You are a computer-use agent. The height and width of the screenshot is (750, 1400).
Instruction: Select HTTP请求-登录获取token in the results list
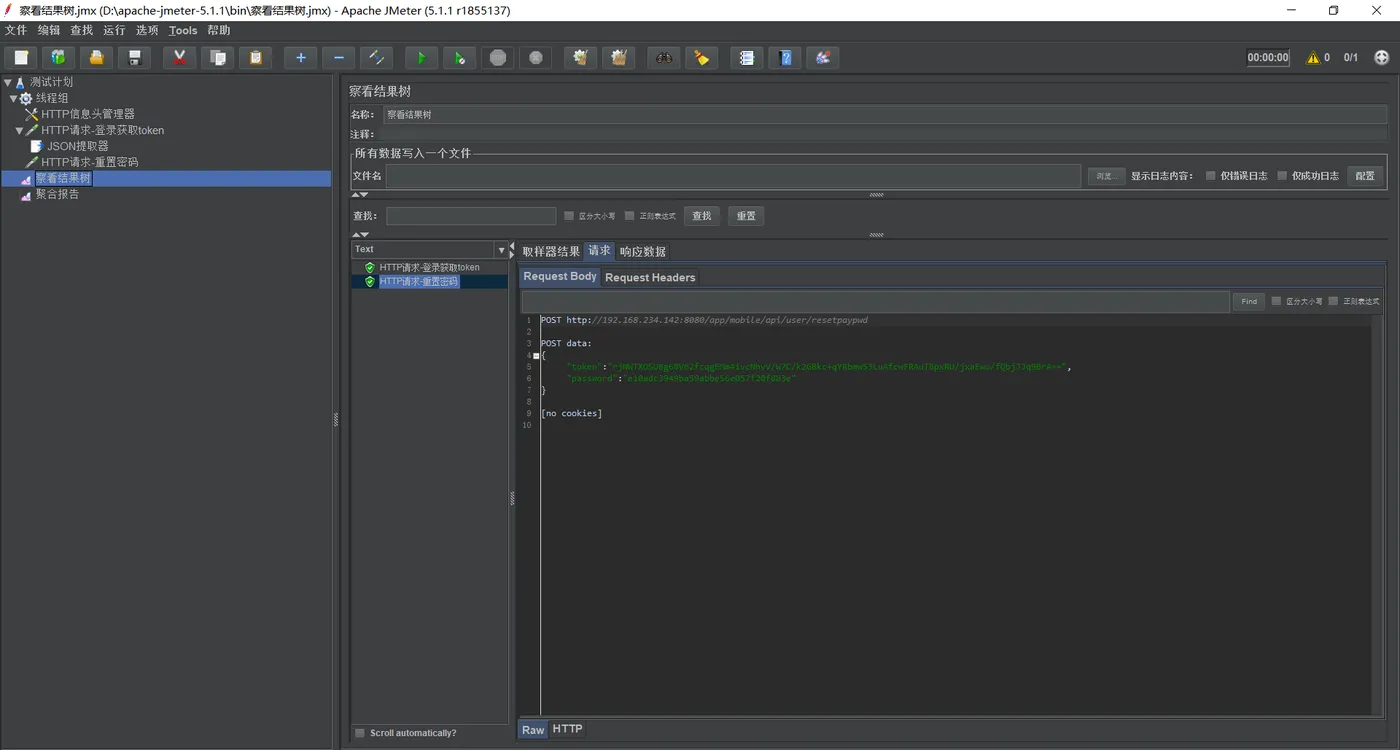click(430, 267)
